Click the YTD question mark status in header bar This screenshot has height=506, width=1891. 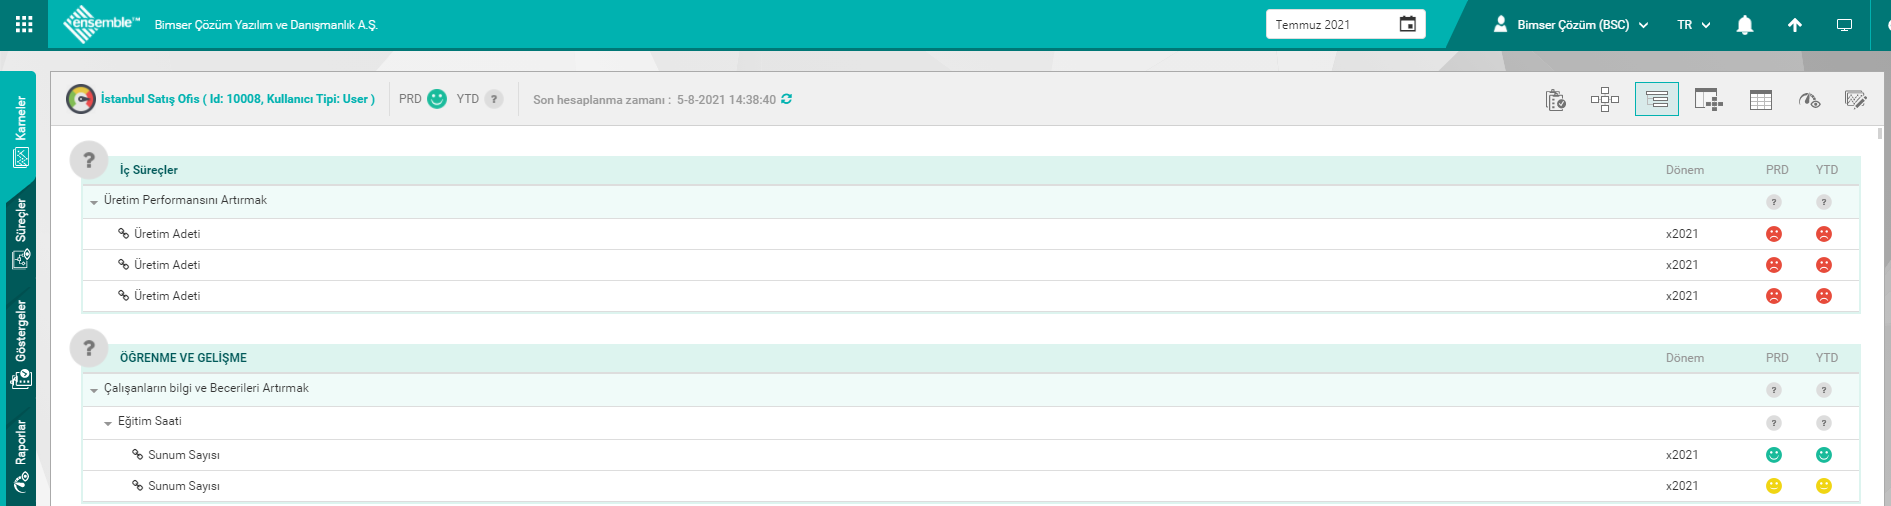pos(494,99)
